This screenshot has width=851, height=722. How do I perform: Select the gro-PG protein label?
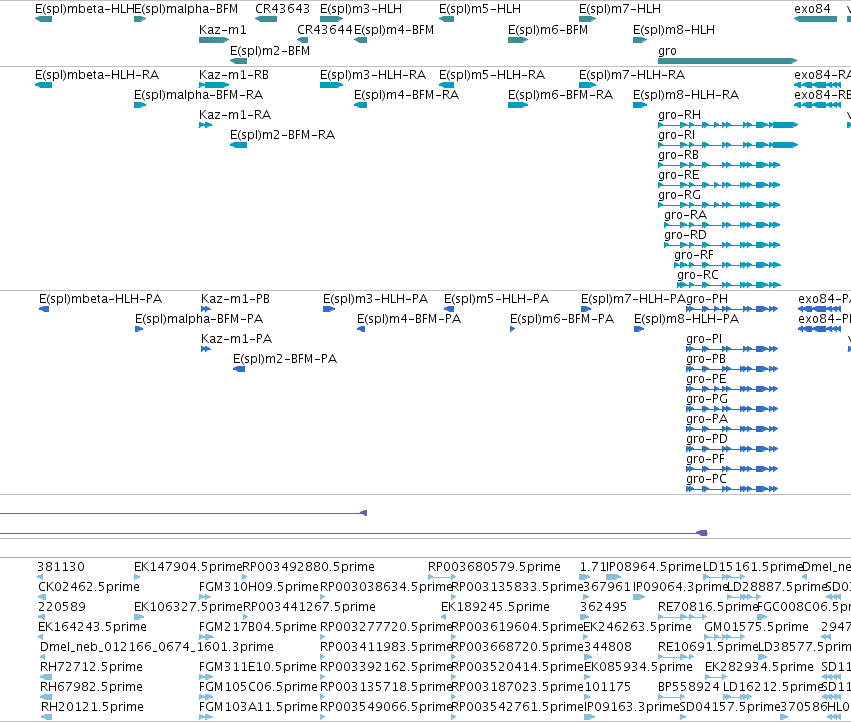click(707, 399)
